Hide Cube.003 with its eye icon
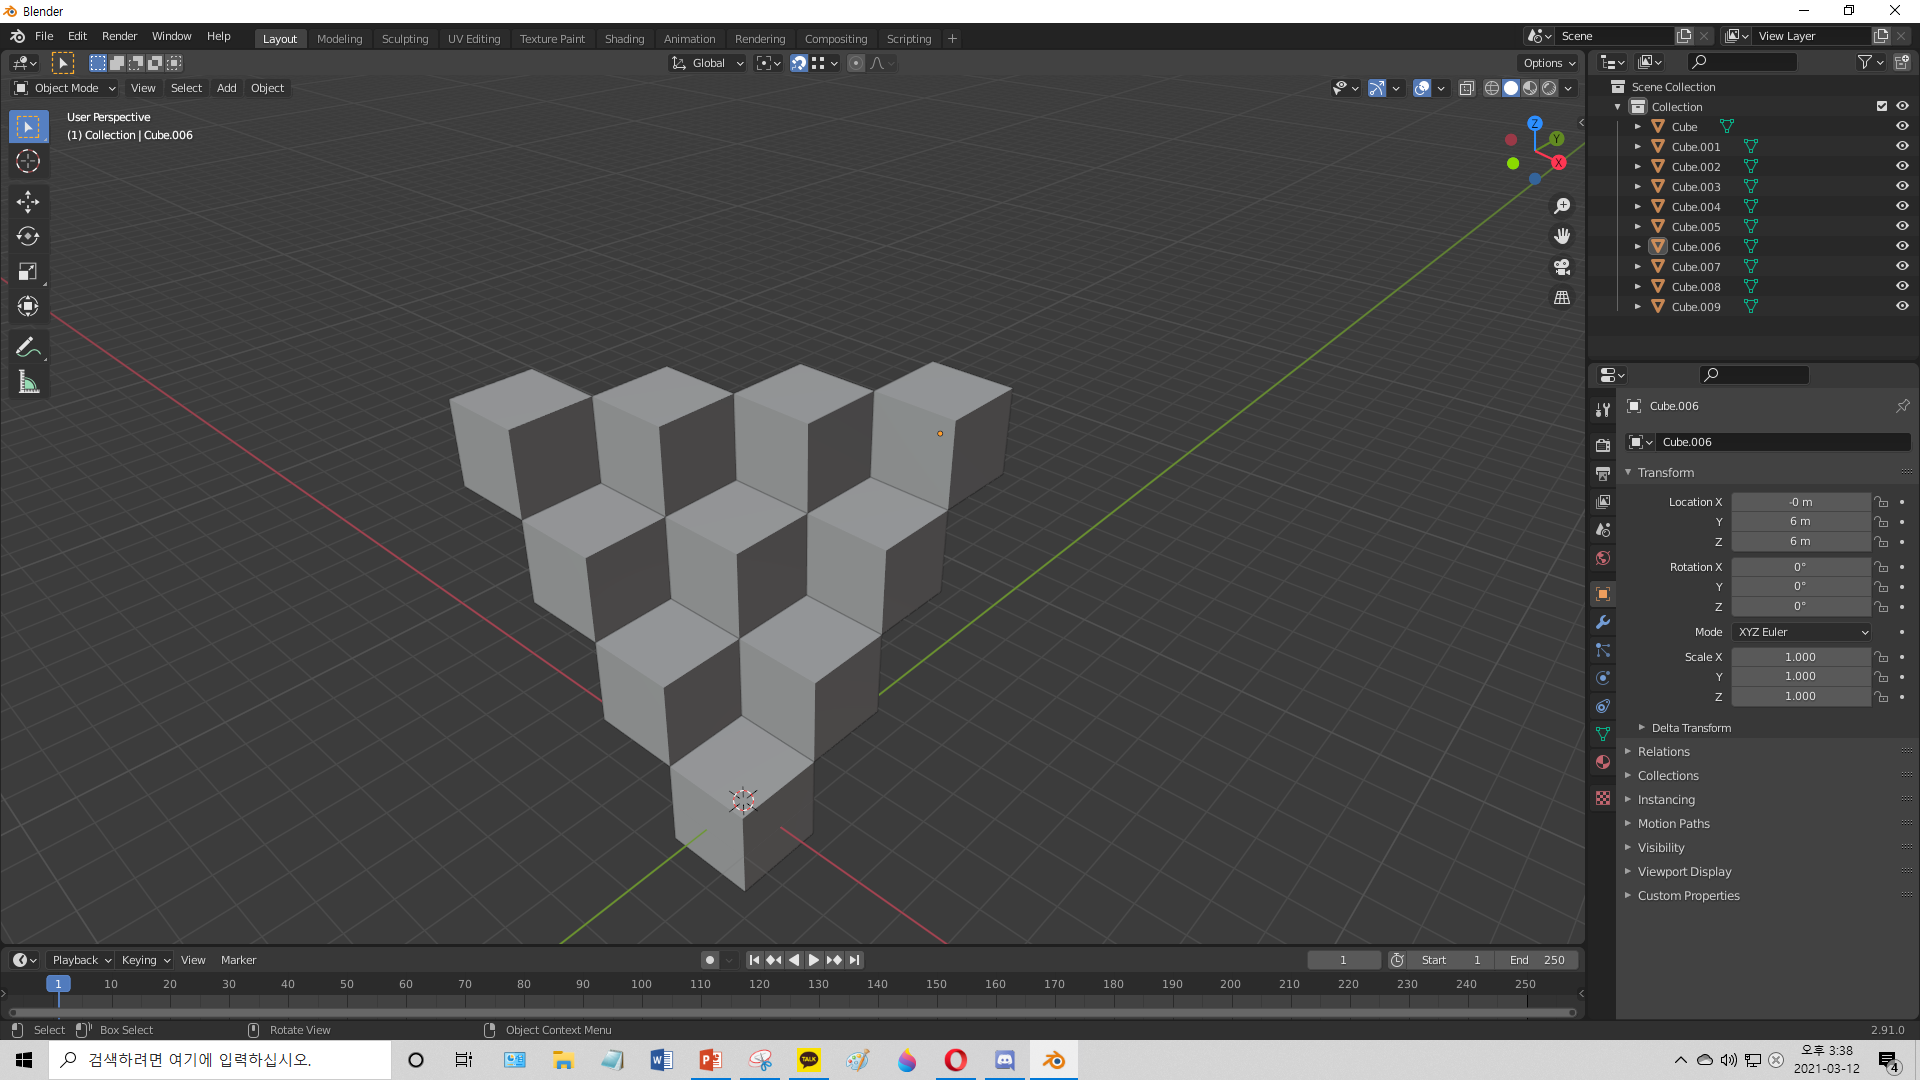This screenshot has width=1920, height=1080. click(1902, 186)
